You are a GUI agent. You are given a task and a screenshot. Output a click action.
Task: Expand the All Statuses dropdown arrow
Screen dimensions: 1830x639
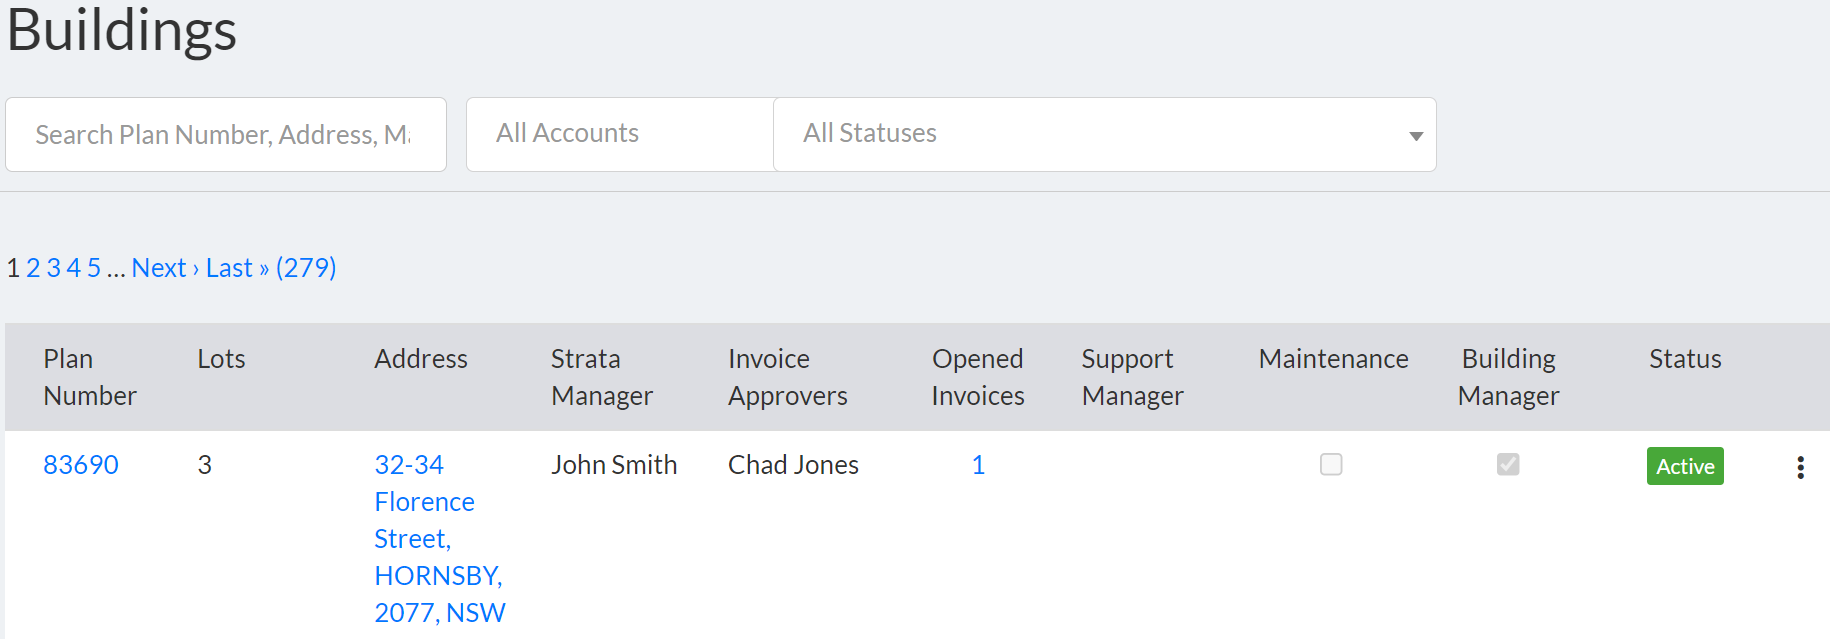(x=1415, y=136)
